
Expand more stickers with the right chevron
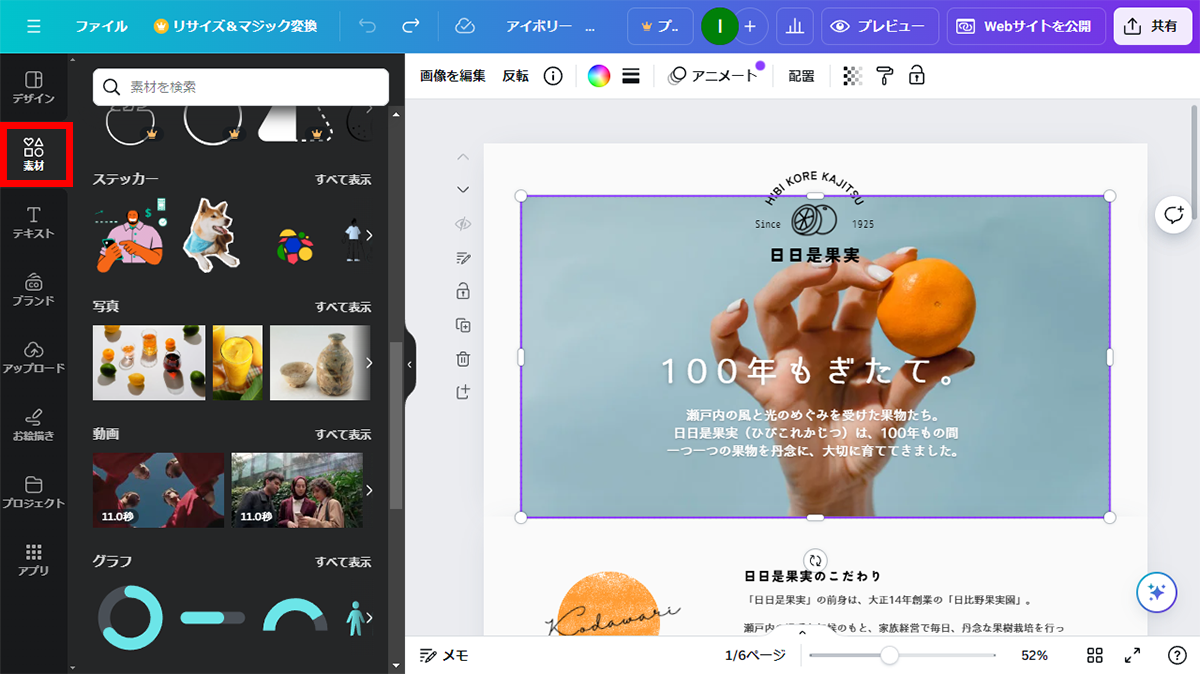pyautogui.click(x=369, y=236)
